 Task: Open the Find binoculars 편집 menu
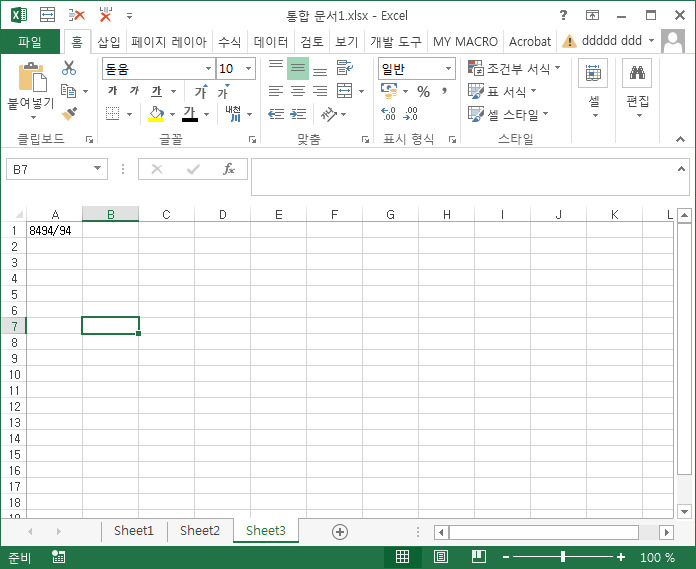(637, 88)
